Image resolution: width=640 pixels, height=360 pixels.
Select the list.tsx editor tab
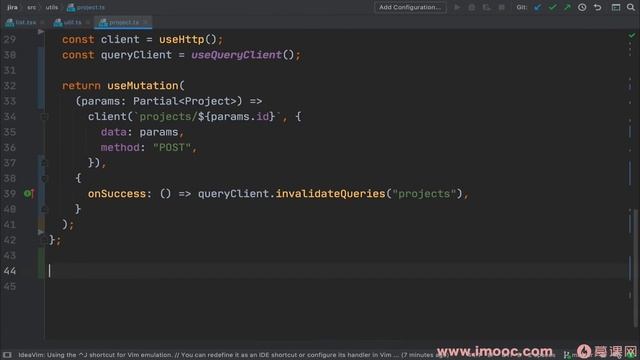pyautogui.click(x=25, y=22)
